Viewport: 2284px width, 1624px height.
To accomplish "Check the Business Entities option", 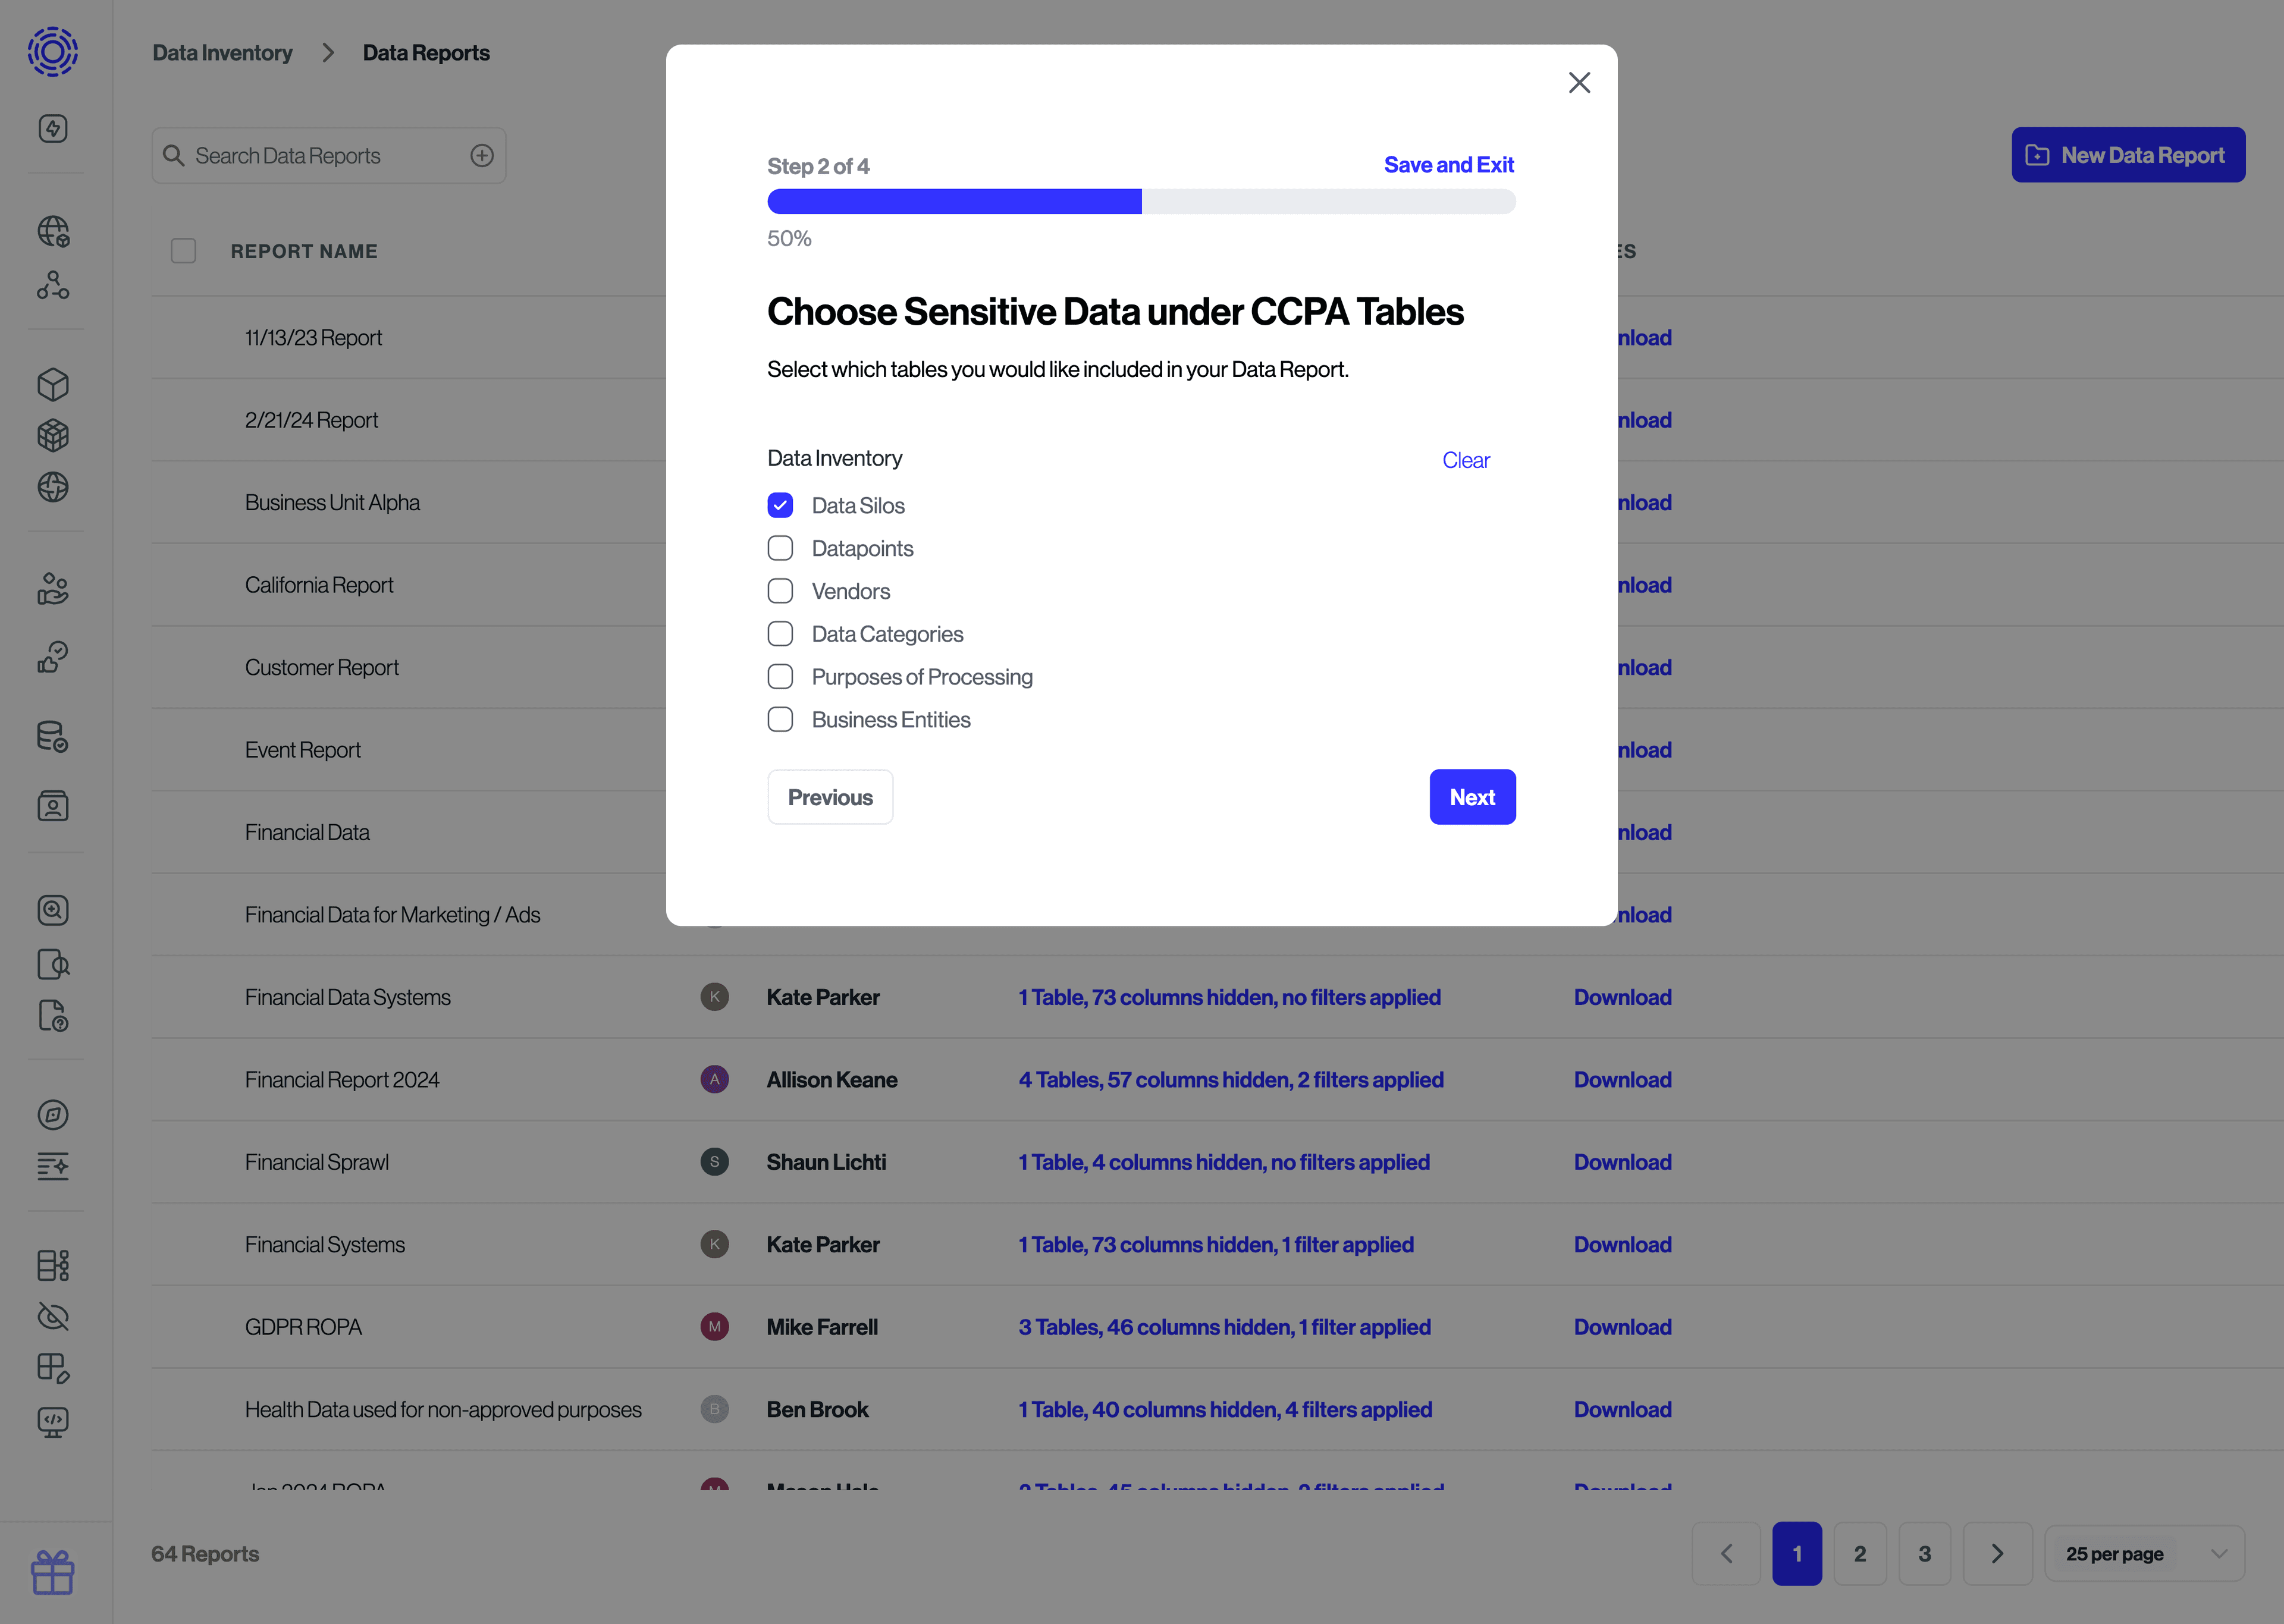I will coord(780,719).
